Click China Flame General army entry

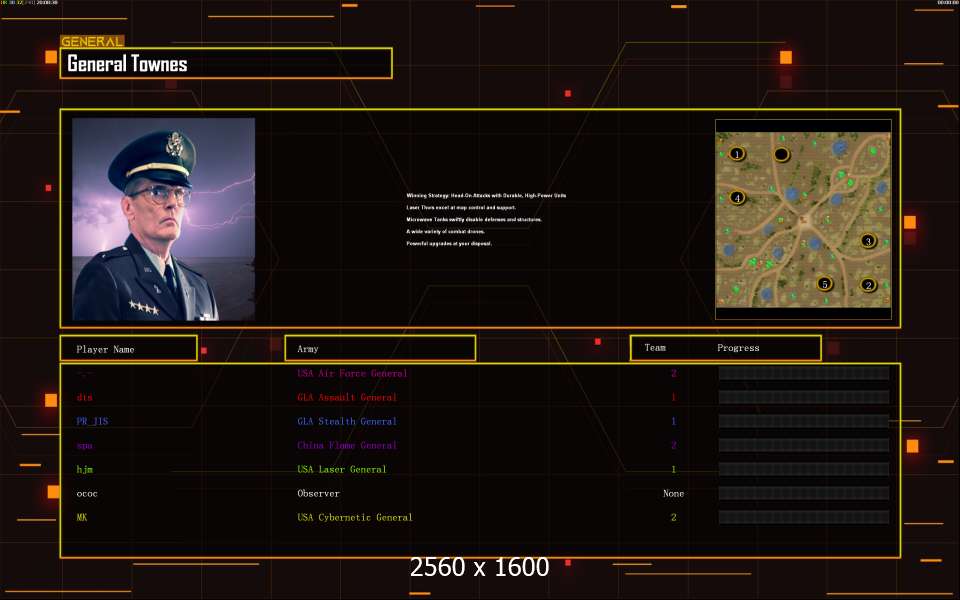pyautogui.click(x=347, y=445)
